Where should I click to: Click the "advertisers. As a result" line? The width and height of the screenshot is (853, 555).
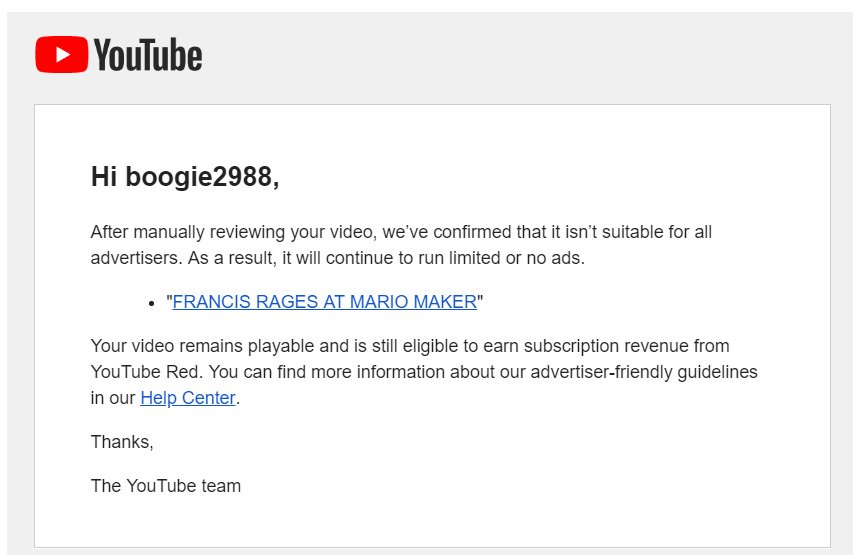tap(337, 258)
